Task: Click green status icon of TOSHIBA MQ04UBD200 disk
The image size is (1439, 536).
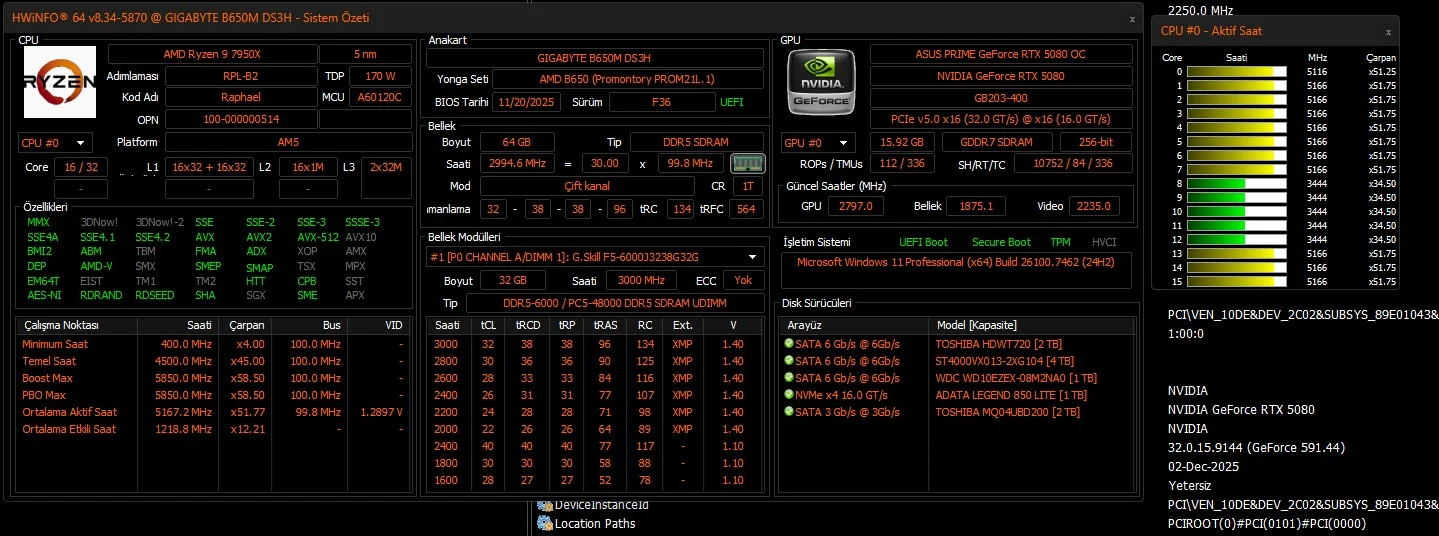Action: click(789, 412)
